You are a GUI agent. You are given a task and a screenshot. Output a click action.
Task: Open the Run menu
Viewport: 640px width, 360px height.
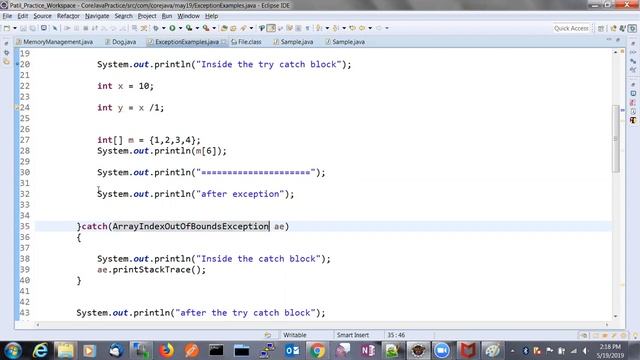(x=167, y=16)
